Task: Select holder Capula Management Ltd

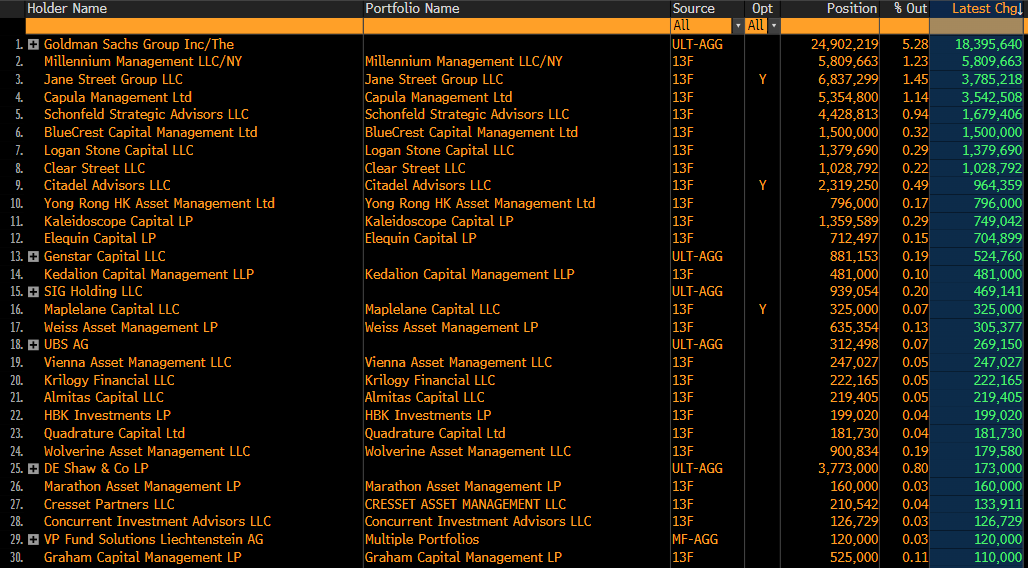Action: 118,97
